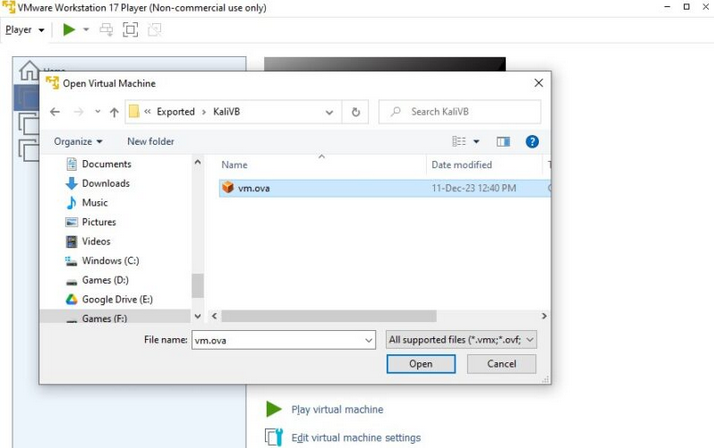714x448 pixels.
Task: Click the green triangle beside Play virtual machine
Action: point(274,409)
